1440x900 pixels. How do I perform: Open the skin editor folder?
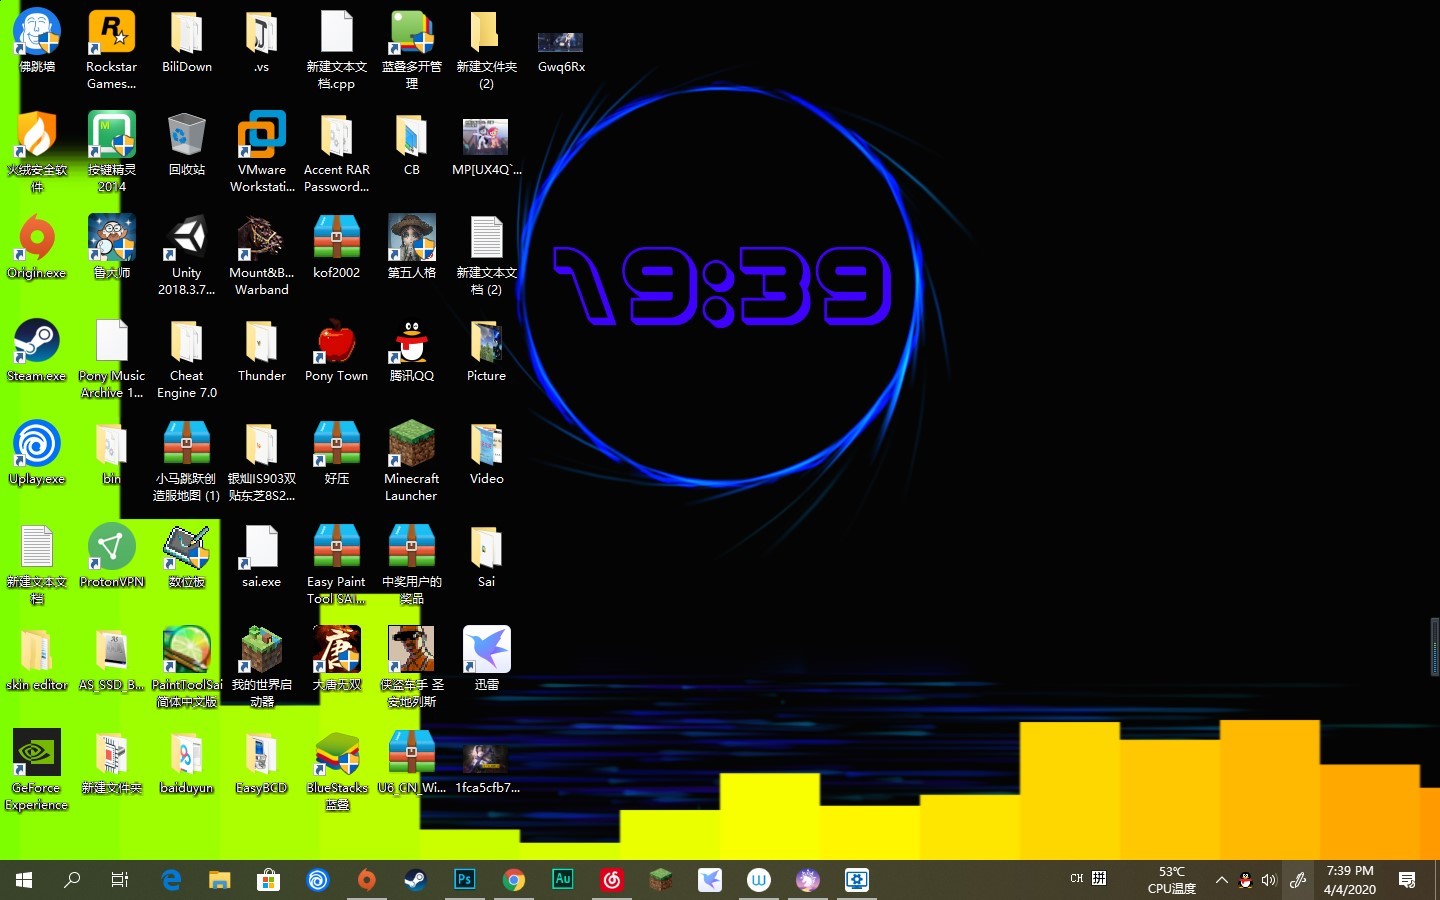click(x=37, y=660)
